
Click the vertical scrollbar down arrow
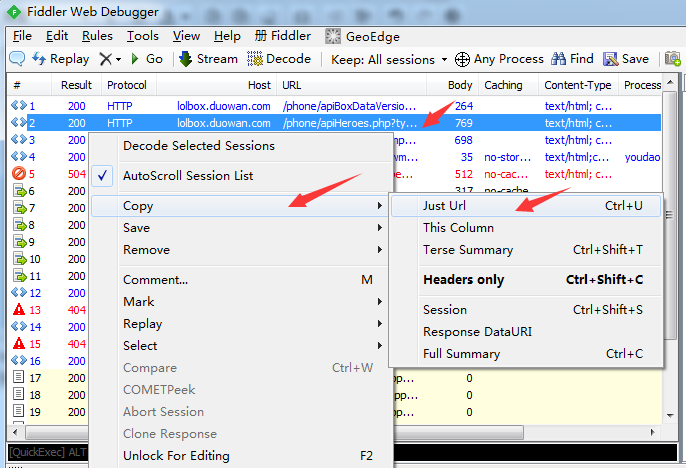pyautogui.click(x=670, y=416)
